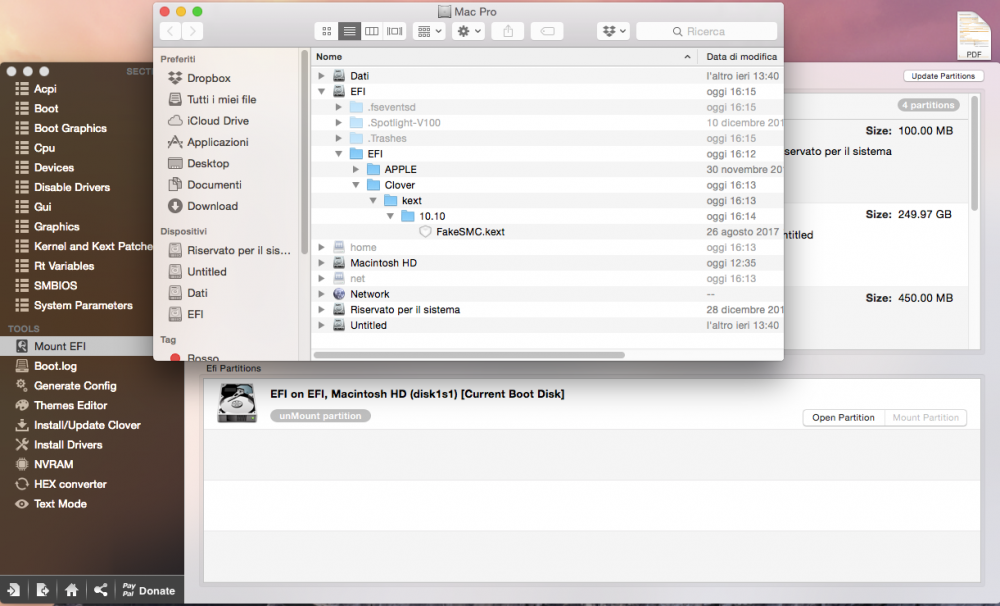Click the Finder Ricerca search field
Image resolution: width=1000 pixels, height=606 pixels.
coord(707,31)
